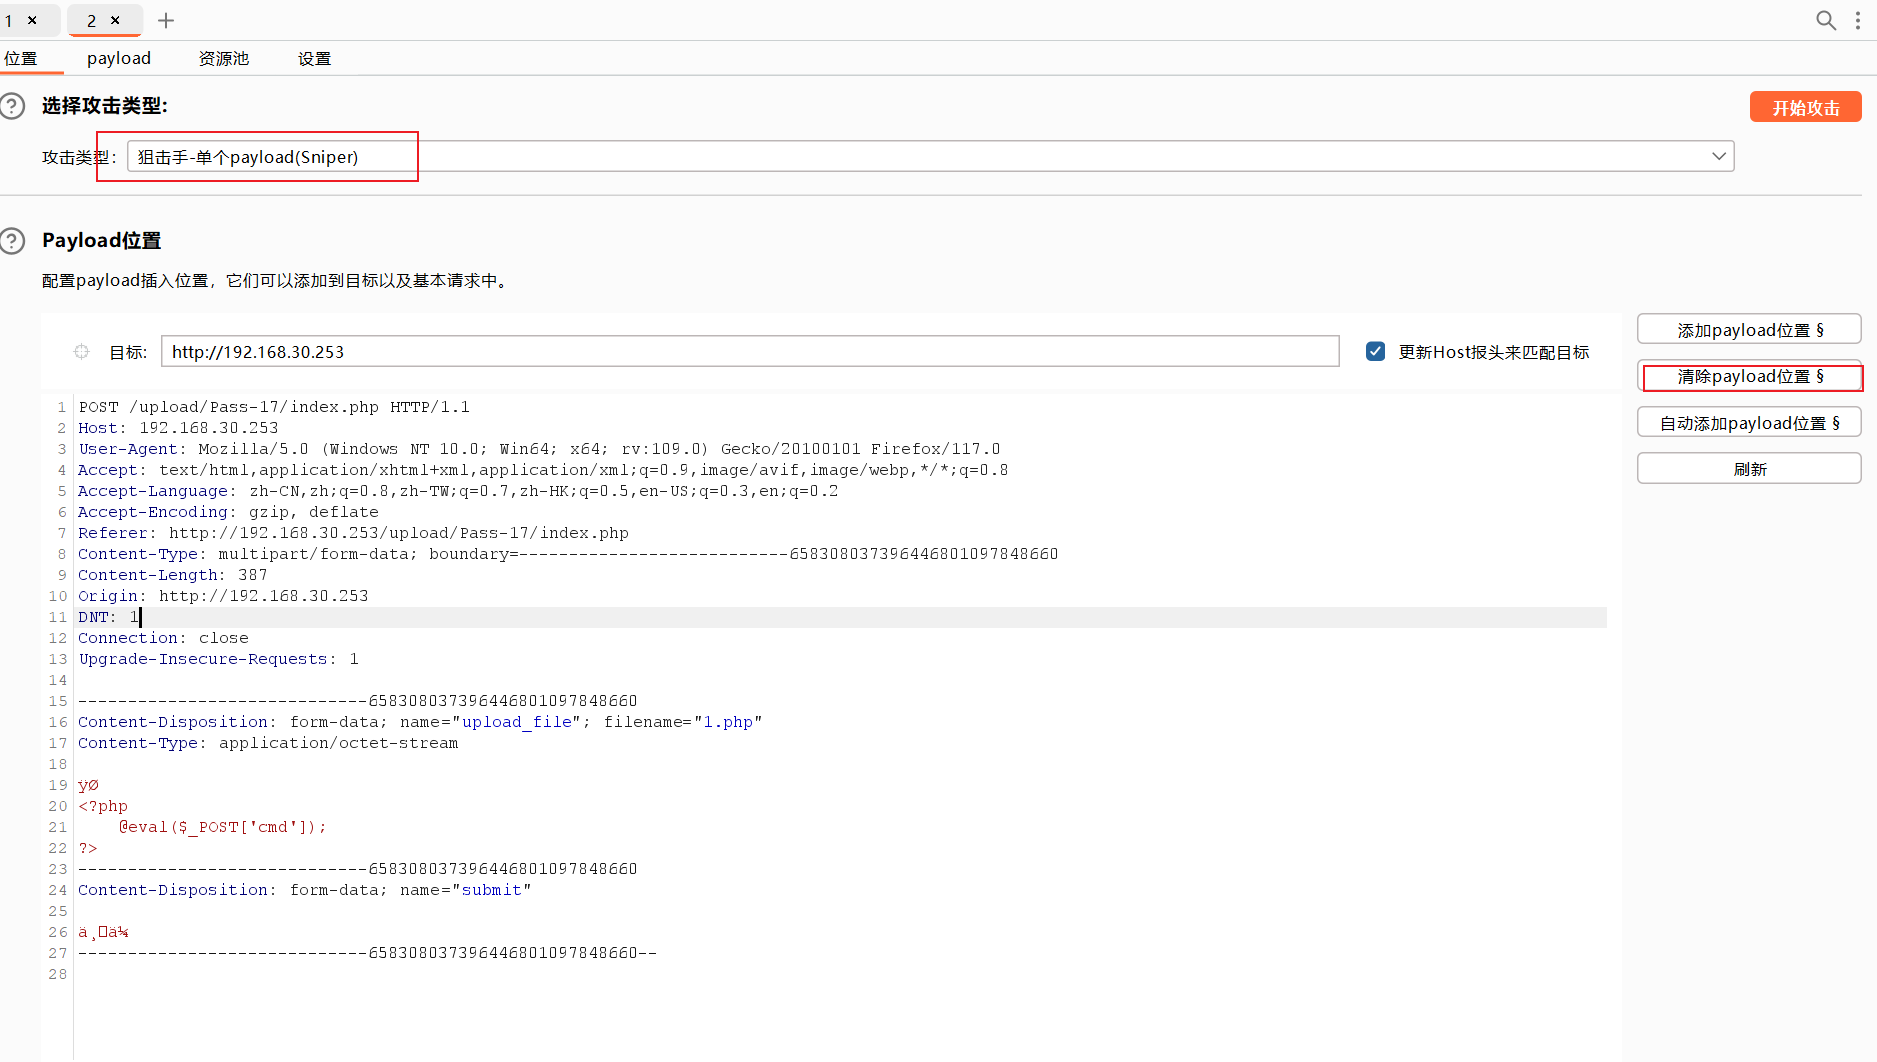Switch to the payload tab

[x=119, y=59]
